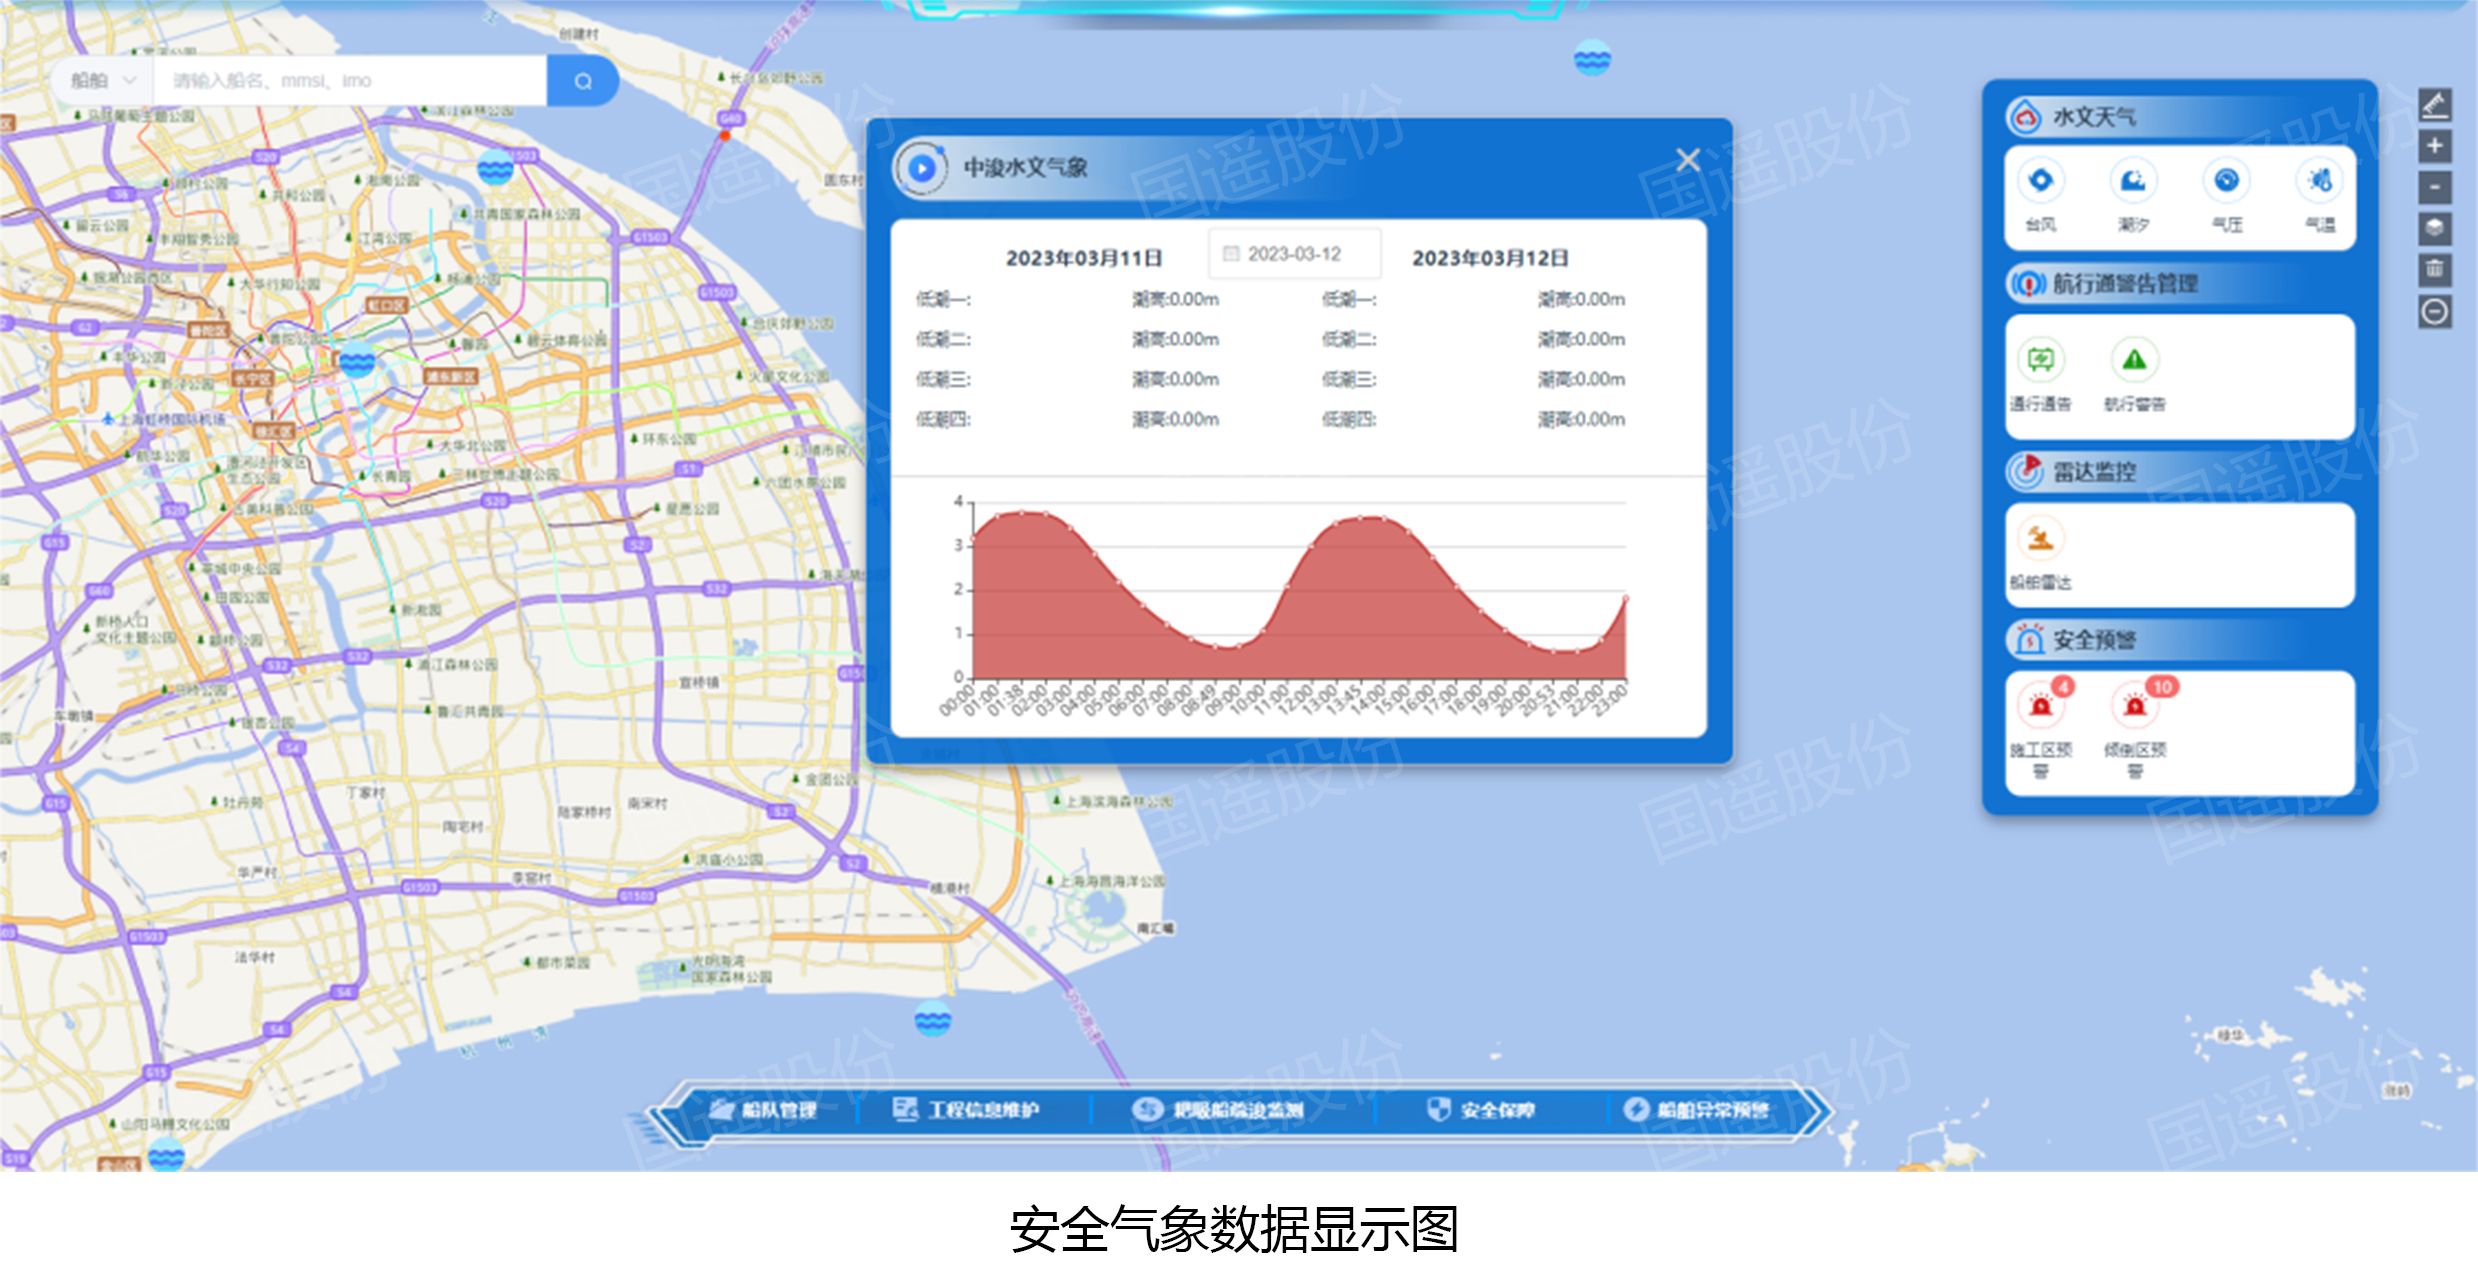The image size is (2478, 1278).
Task: Switch to the 船队管理 tab at bottom
Action: pyautogui.click(x=772, y=1110)
